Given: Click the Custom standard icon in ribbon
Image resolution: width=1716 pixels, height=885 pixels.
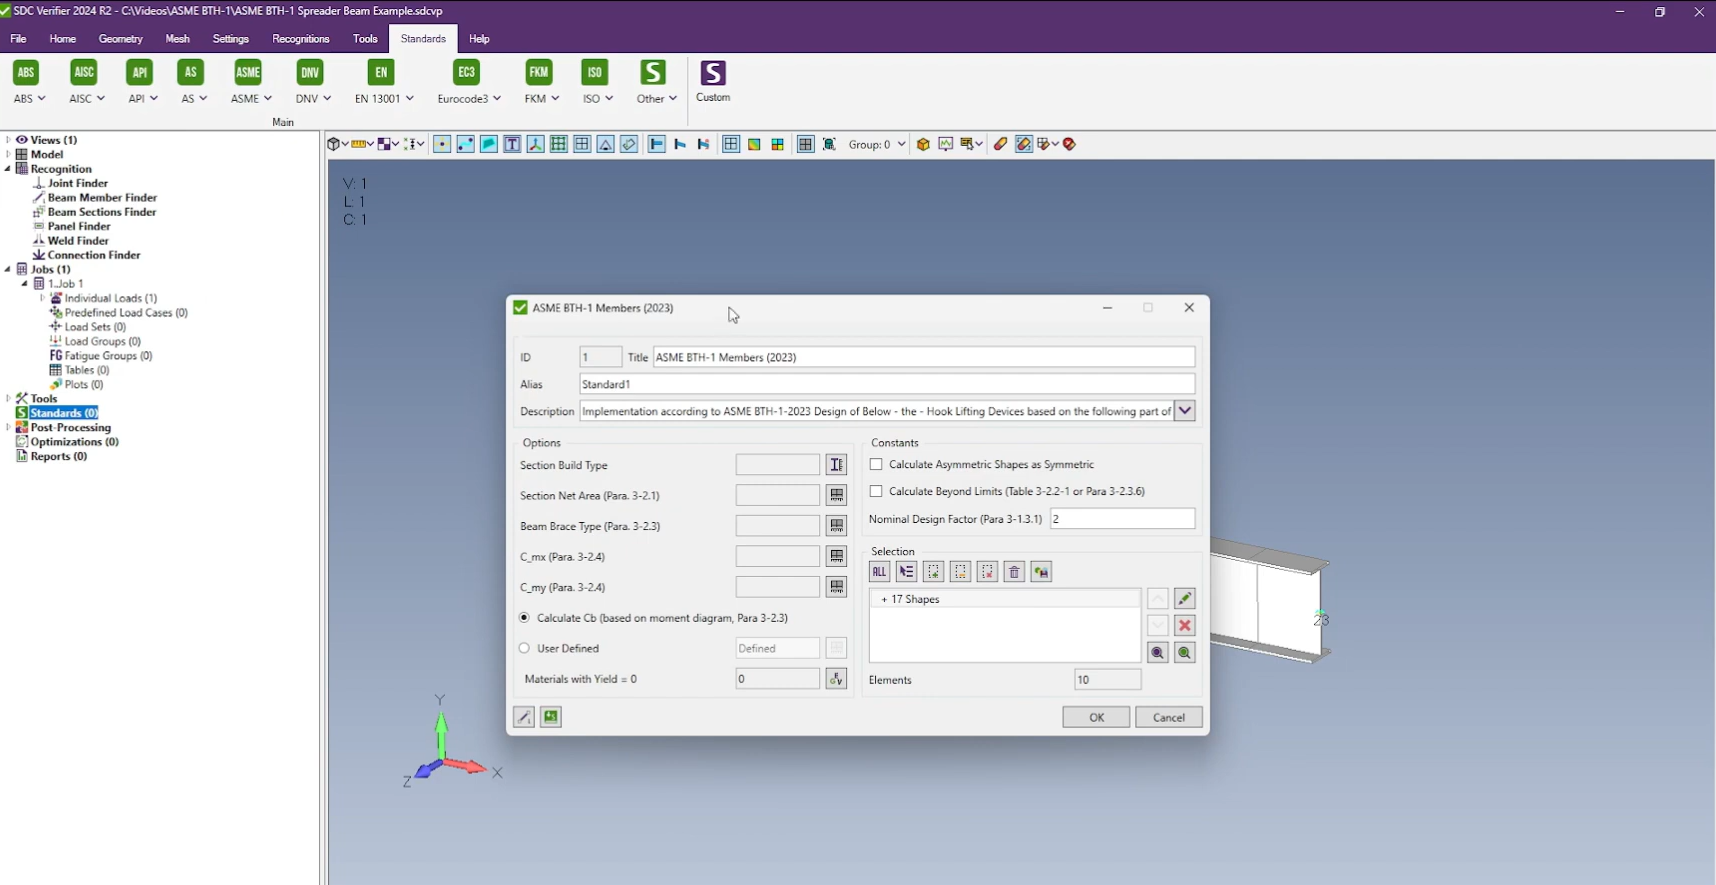Looking at the screenshot, I should (713, 81).
